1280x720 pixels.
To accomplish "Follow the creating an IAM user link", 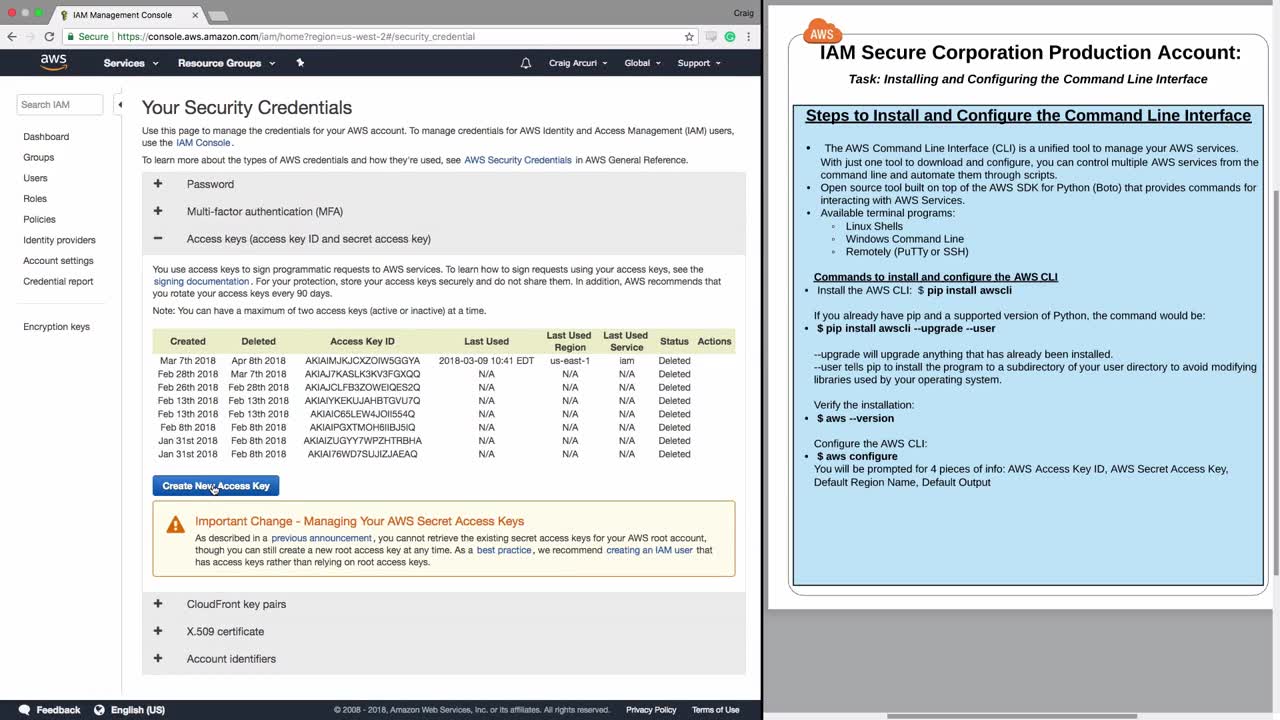I will 649,550.
